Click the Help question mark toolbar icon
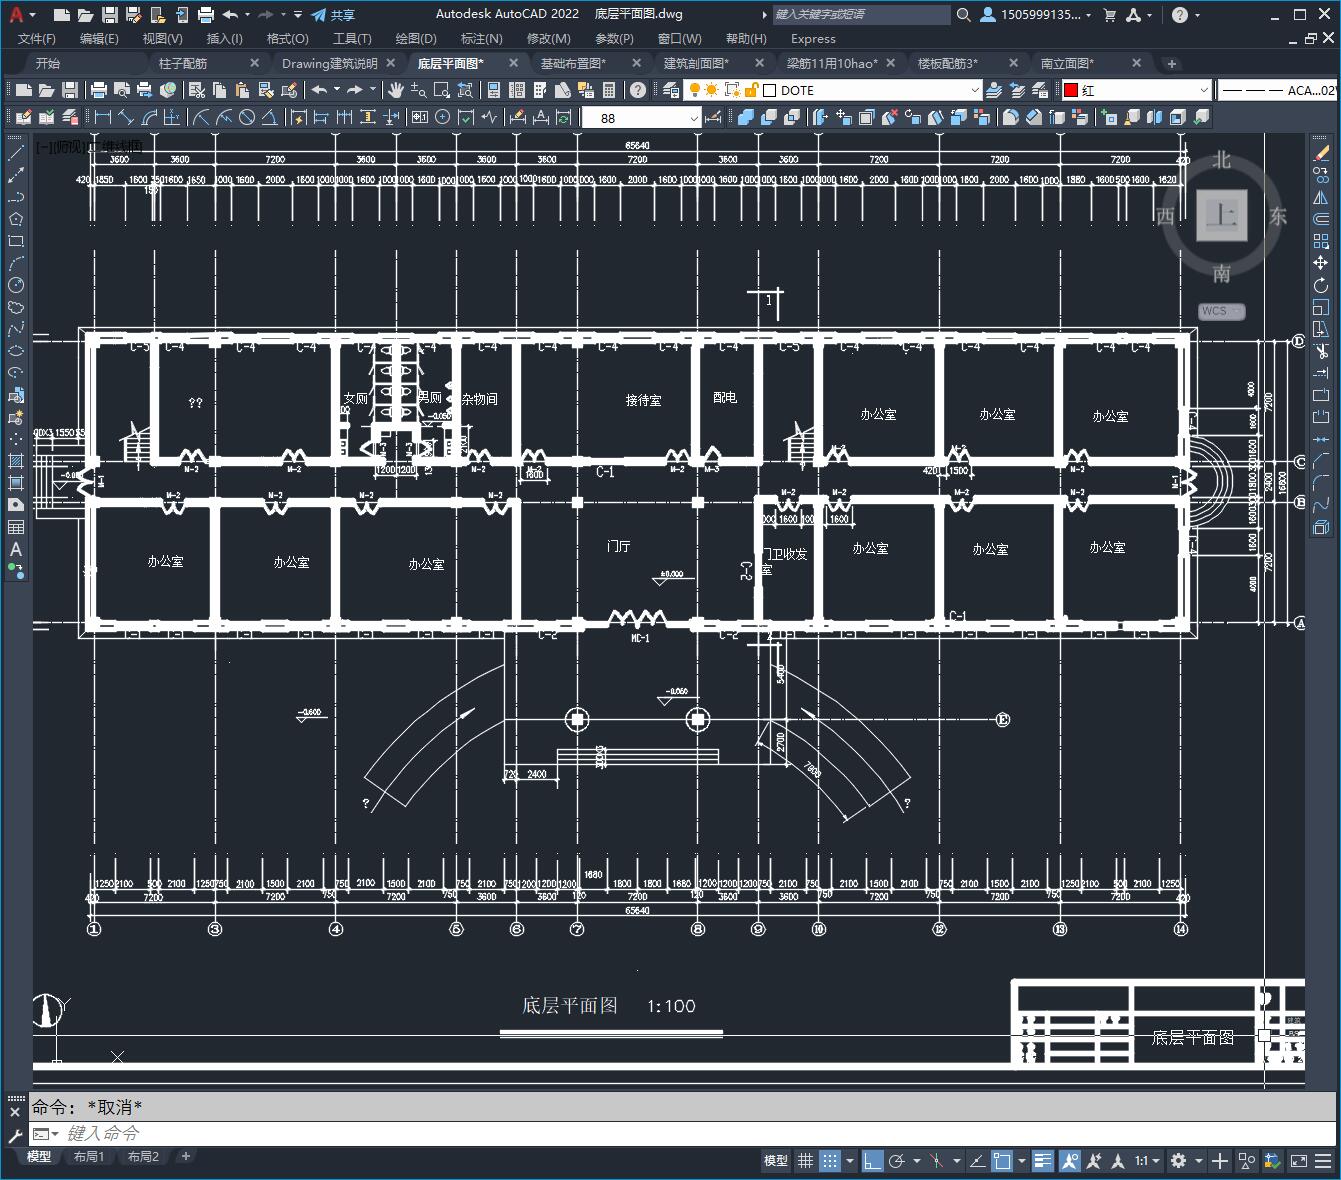The width and height of the screenshot is (1341, 1180). 638,90
